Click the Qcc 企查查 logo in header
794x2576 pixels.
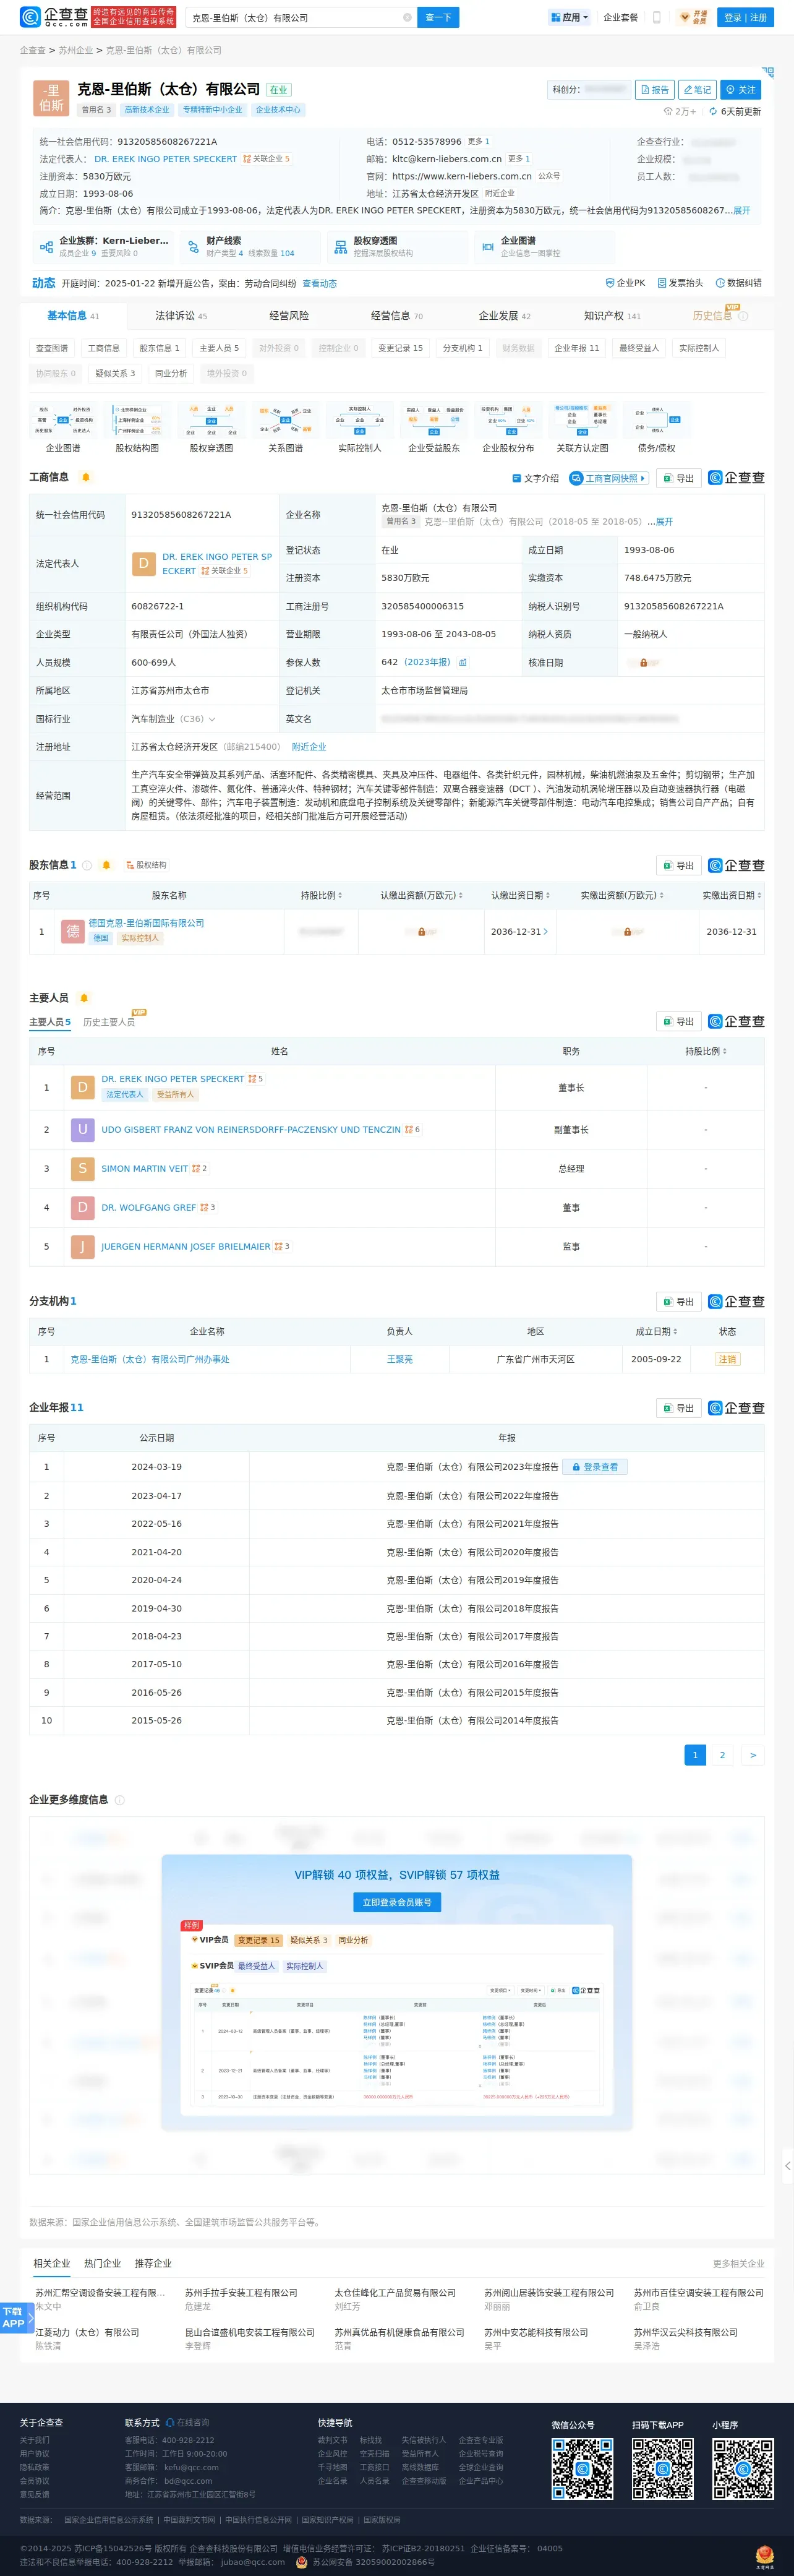[x=53, y=17]
